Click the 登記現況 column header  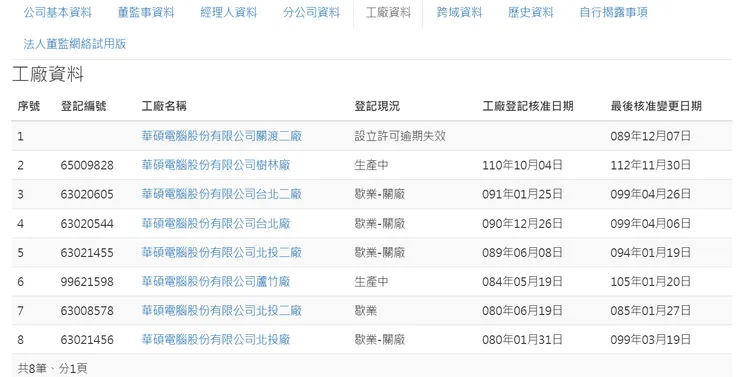click(377, 106)
